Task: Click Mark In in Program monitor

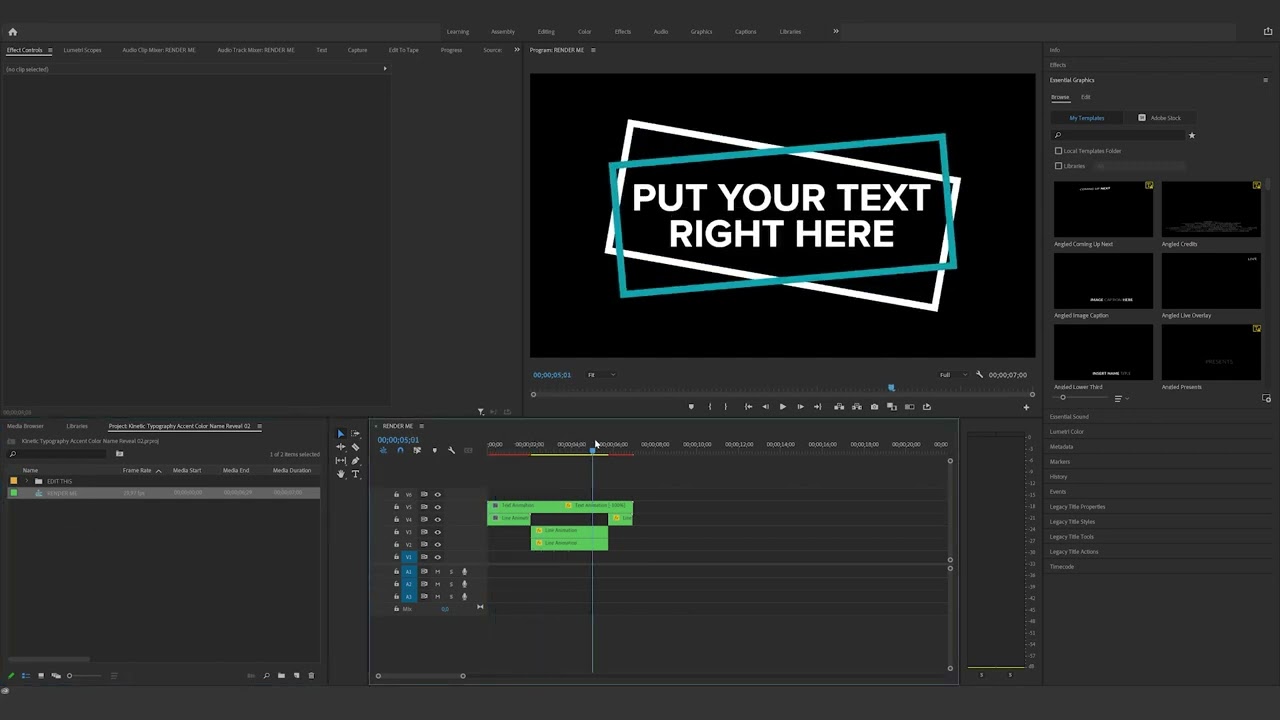Action: [710, 407]
